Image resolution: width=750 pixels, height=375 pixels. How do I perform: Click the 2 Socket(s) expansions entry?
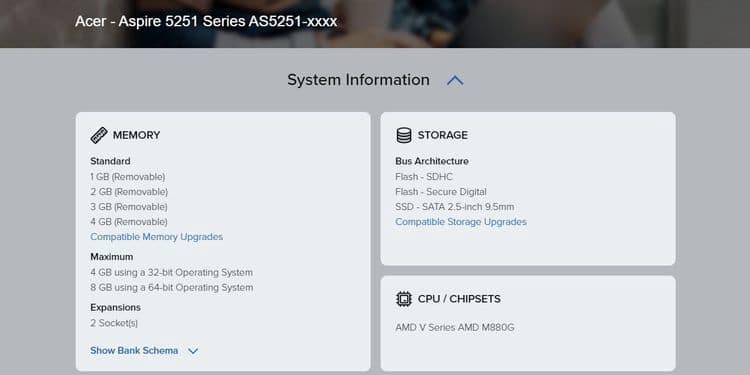pos(114,323)
